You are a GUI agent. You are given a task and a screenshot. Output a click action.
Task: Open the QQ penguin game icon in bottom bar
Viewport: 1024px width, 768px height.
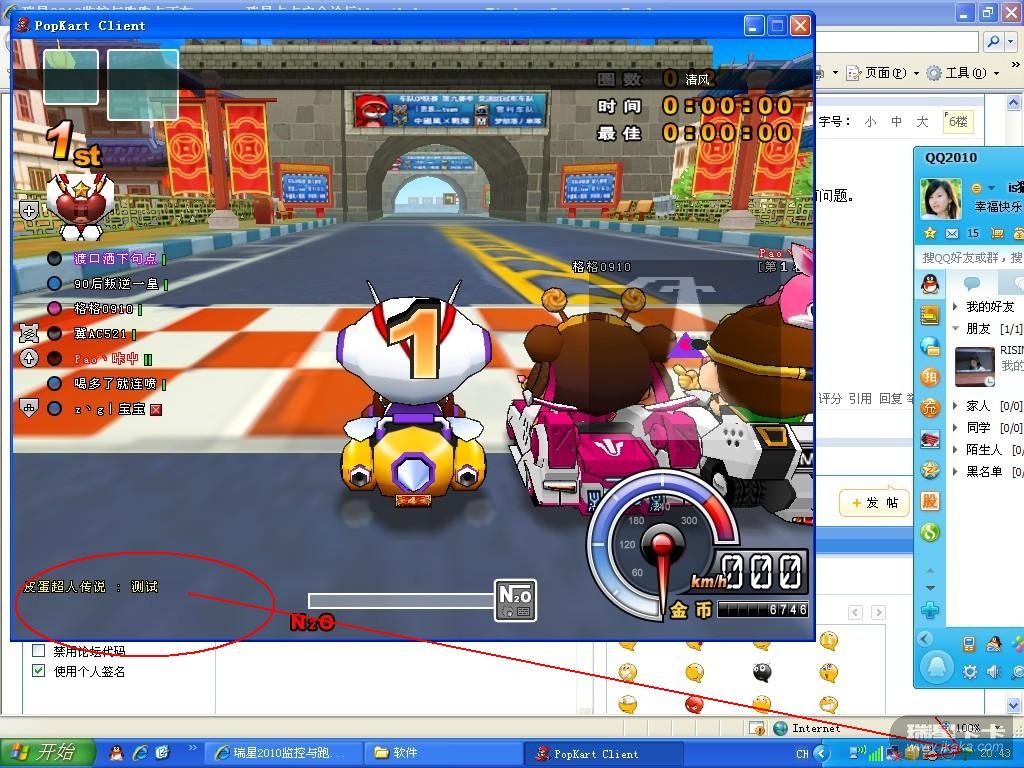click(x=993, y=644)
